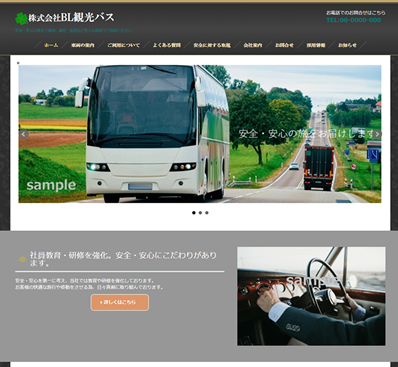The width and height of the screenshot is (398, 367).
Task: Open the 車両の案内 menu item
Action: click(x=83, y=45)
